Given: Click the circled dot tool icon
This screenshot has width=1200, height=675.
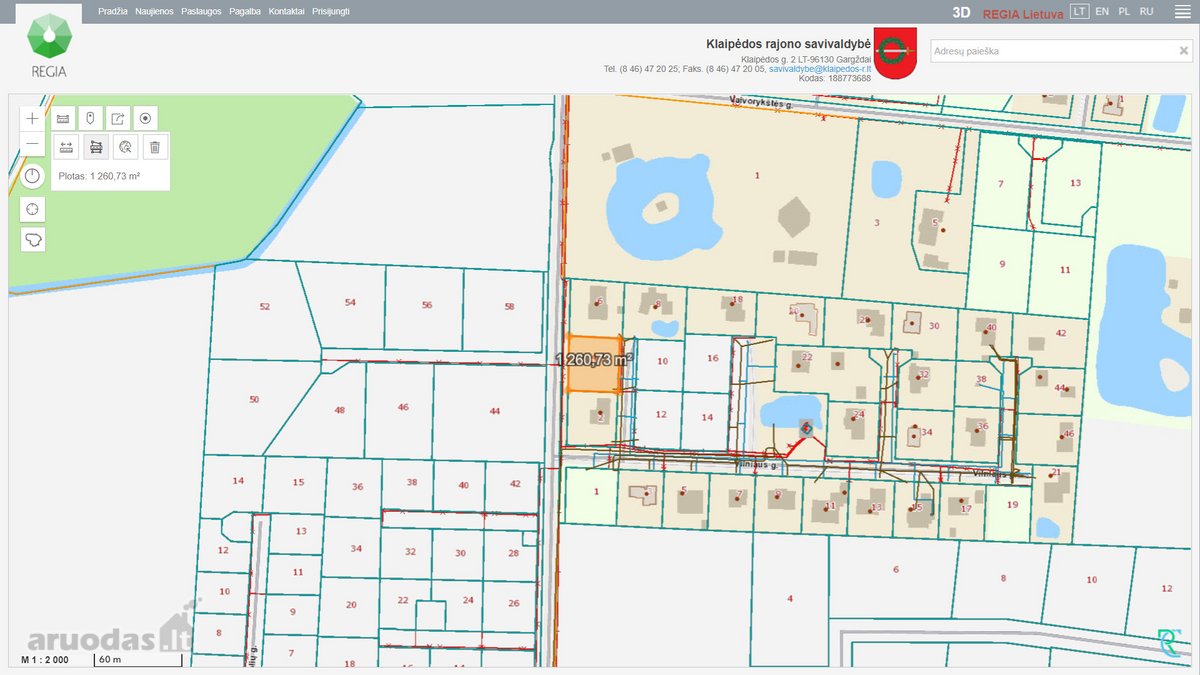Looking at the screenshot, I should (x=146, y=118).
